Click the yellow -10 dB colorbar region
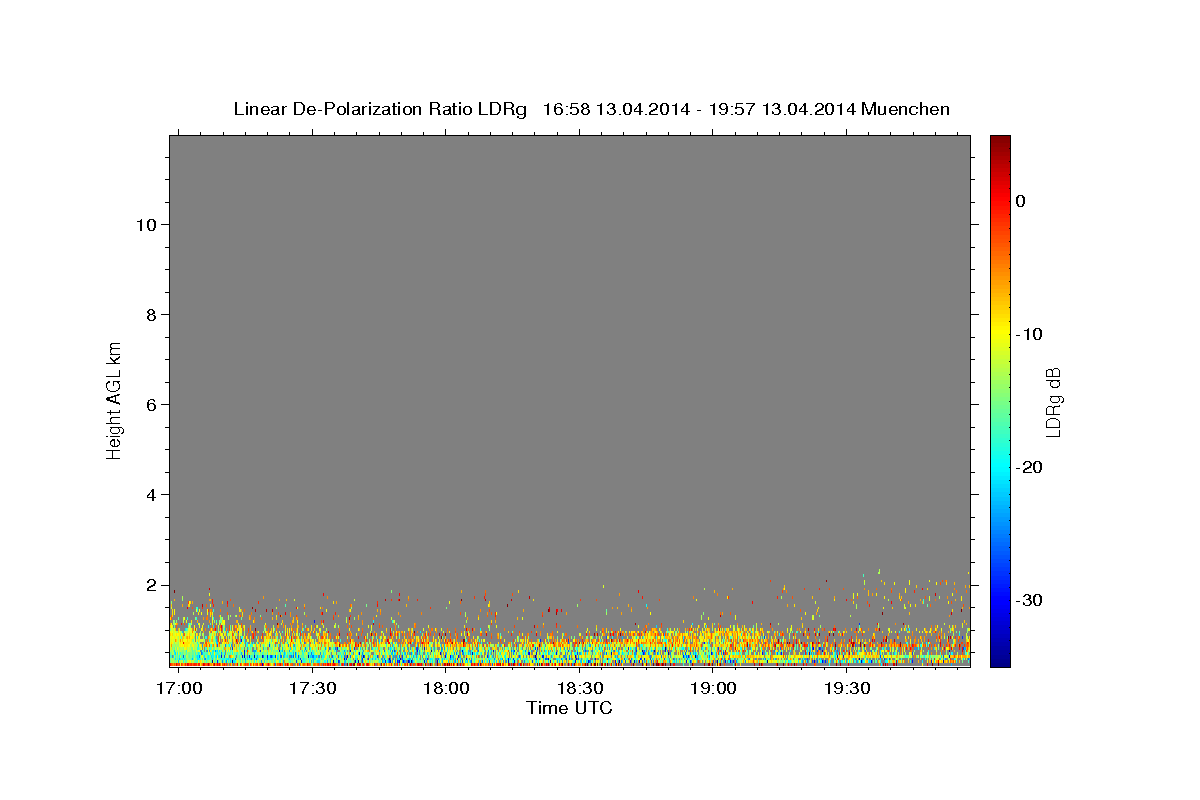This screenshot has width=1200, height=800. (x=1000, y=334)
